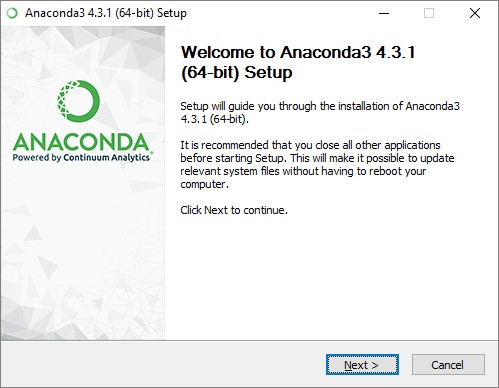The height and width of the screenshot is (388, 499).
Task: Click the Welcome to Anaconda3 4.3.1 heading
Action: (x=298, y=52)
